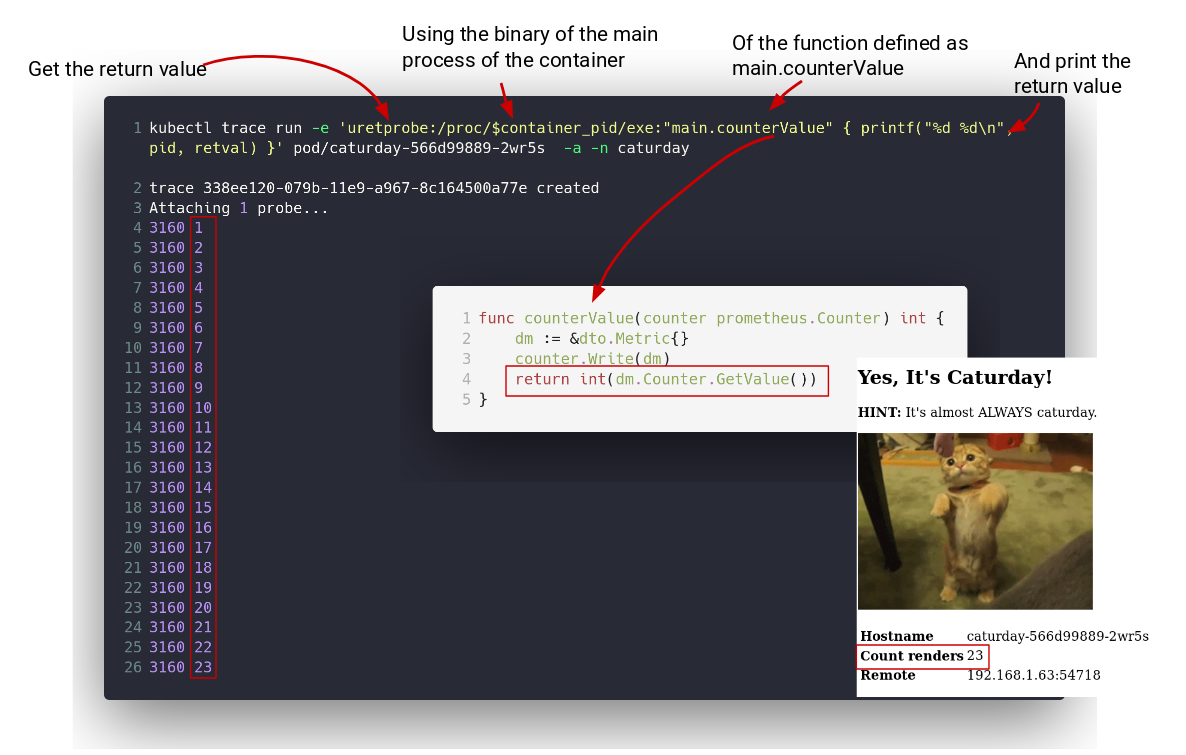This screenshot has height=755, width=1186.
Task: Click the pid 3160 on terminal line 4
Action: pyautogui.click(x=166, y=228)
